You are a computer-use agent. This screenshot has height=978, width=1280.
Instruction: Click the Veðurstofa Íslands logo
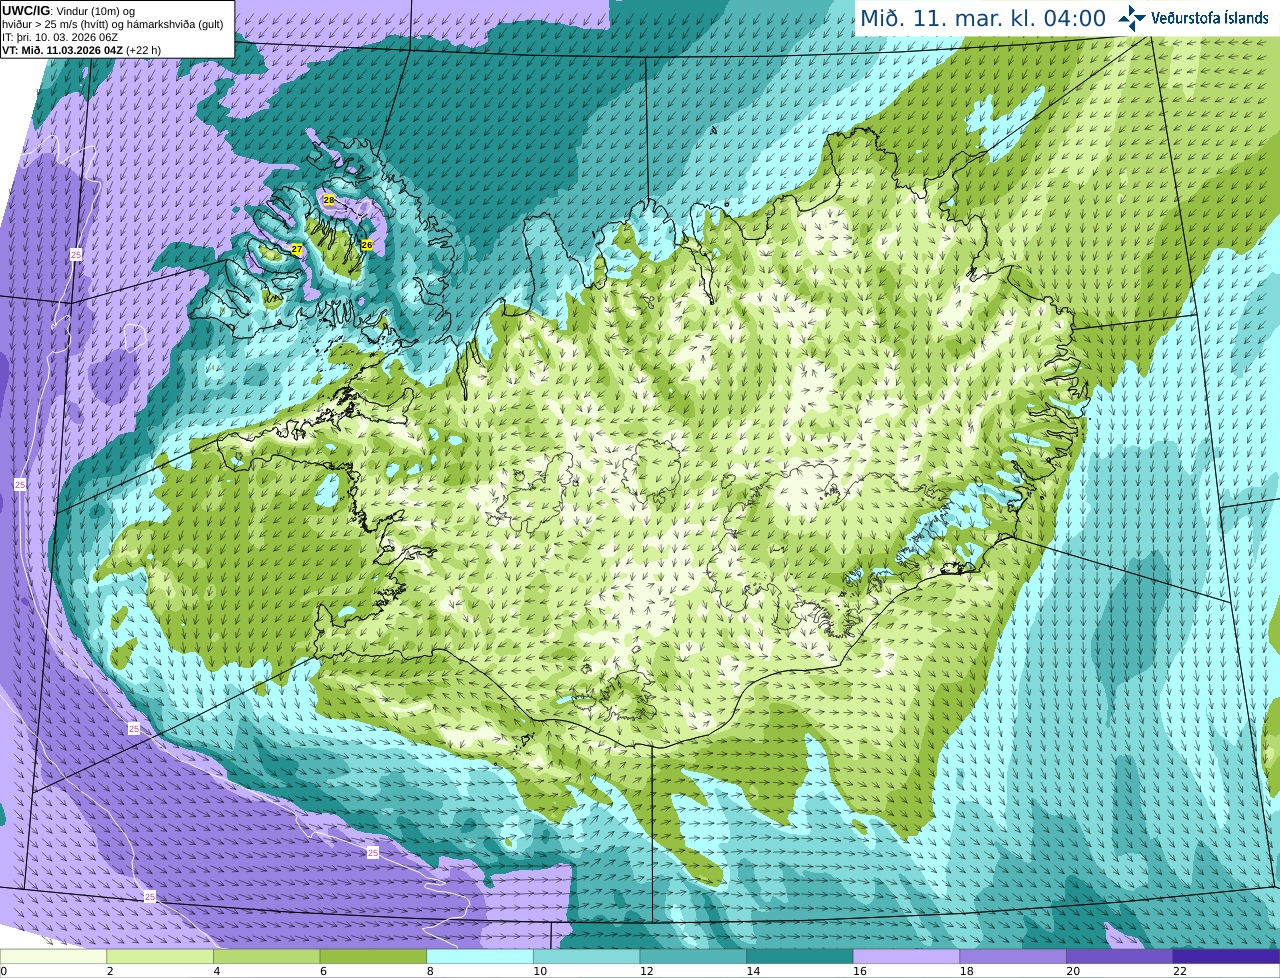[1193, 18]
